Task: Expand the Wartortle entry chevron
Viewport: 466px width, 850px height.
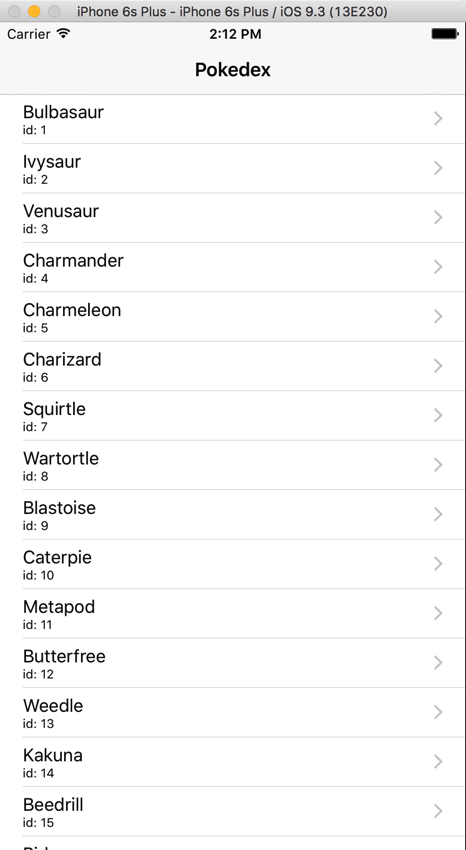Action: point(438,465)
